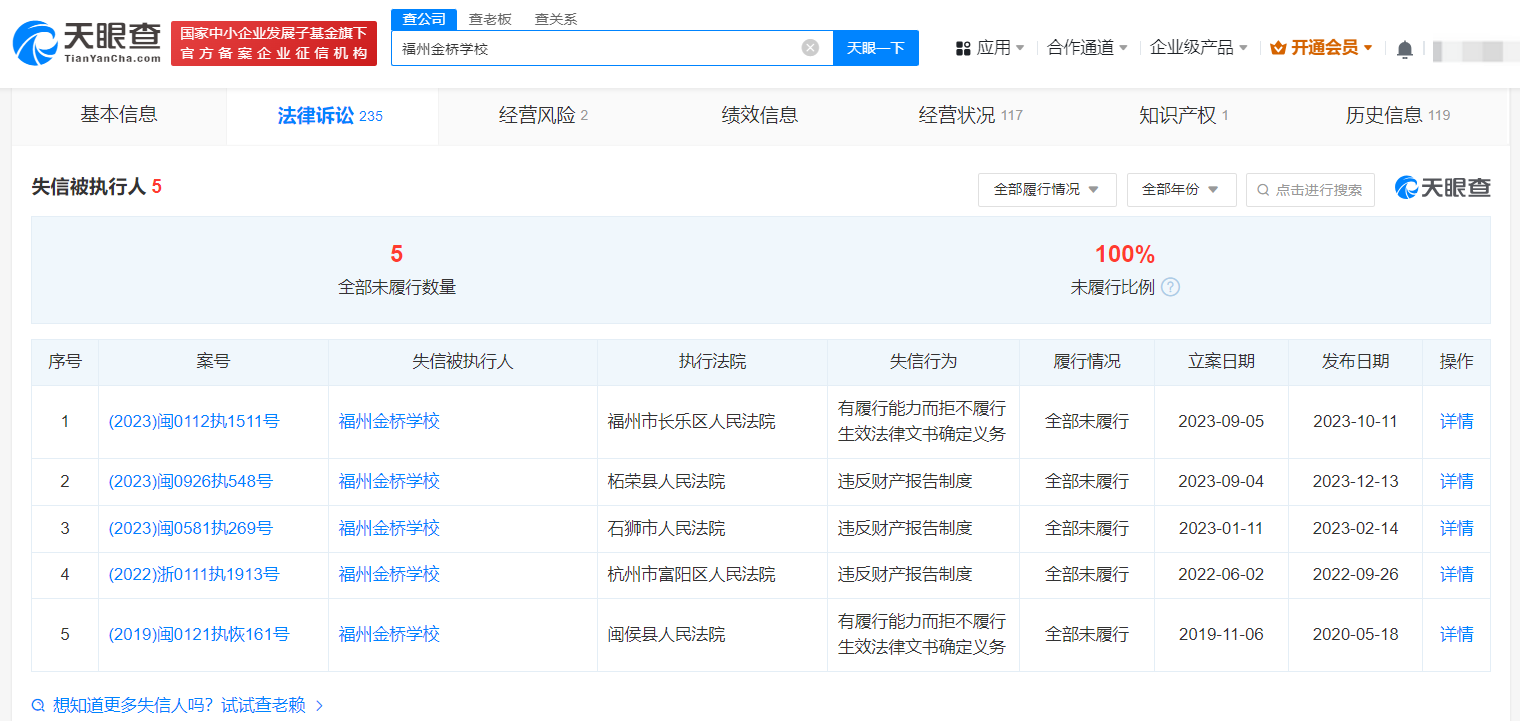Click the search icon beside 想知道更多失信人吗
The width and height of the screenshot is (1520, 721).
click(x=38, y=705)
